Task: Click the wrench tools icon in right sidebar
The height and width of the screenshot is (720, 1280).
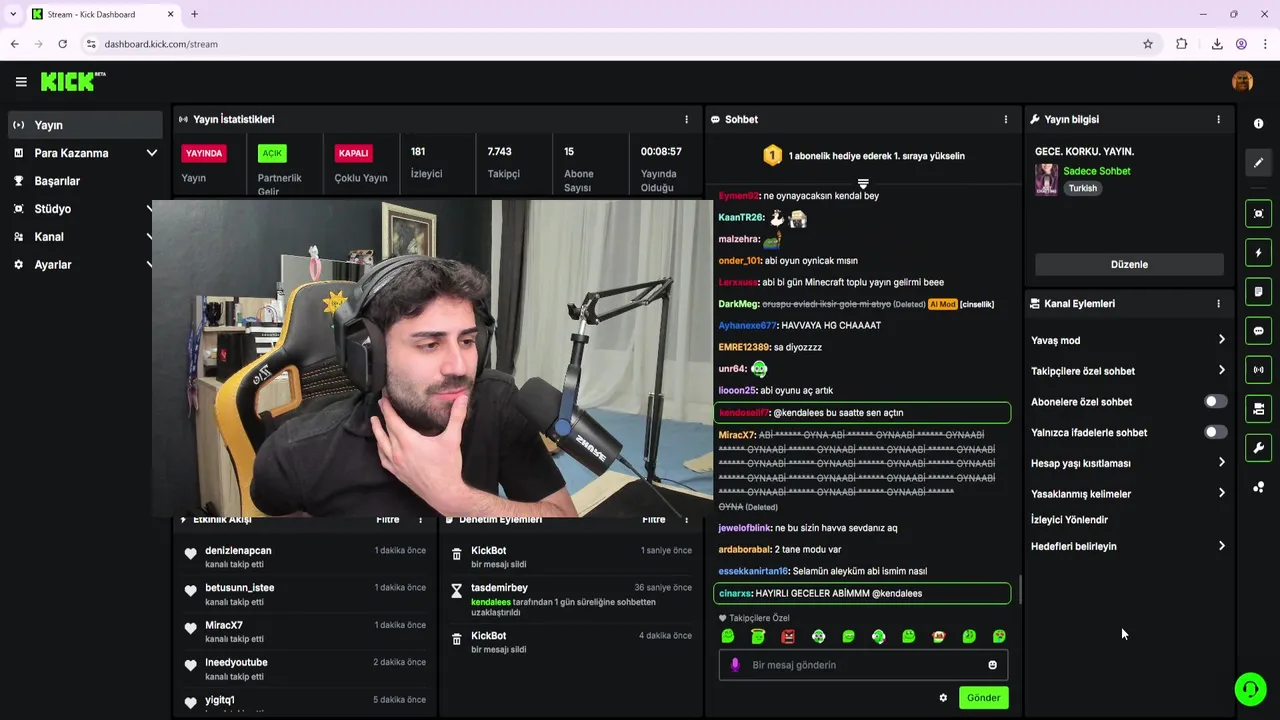Action: (x=1258, y=448)
